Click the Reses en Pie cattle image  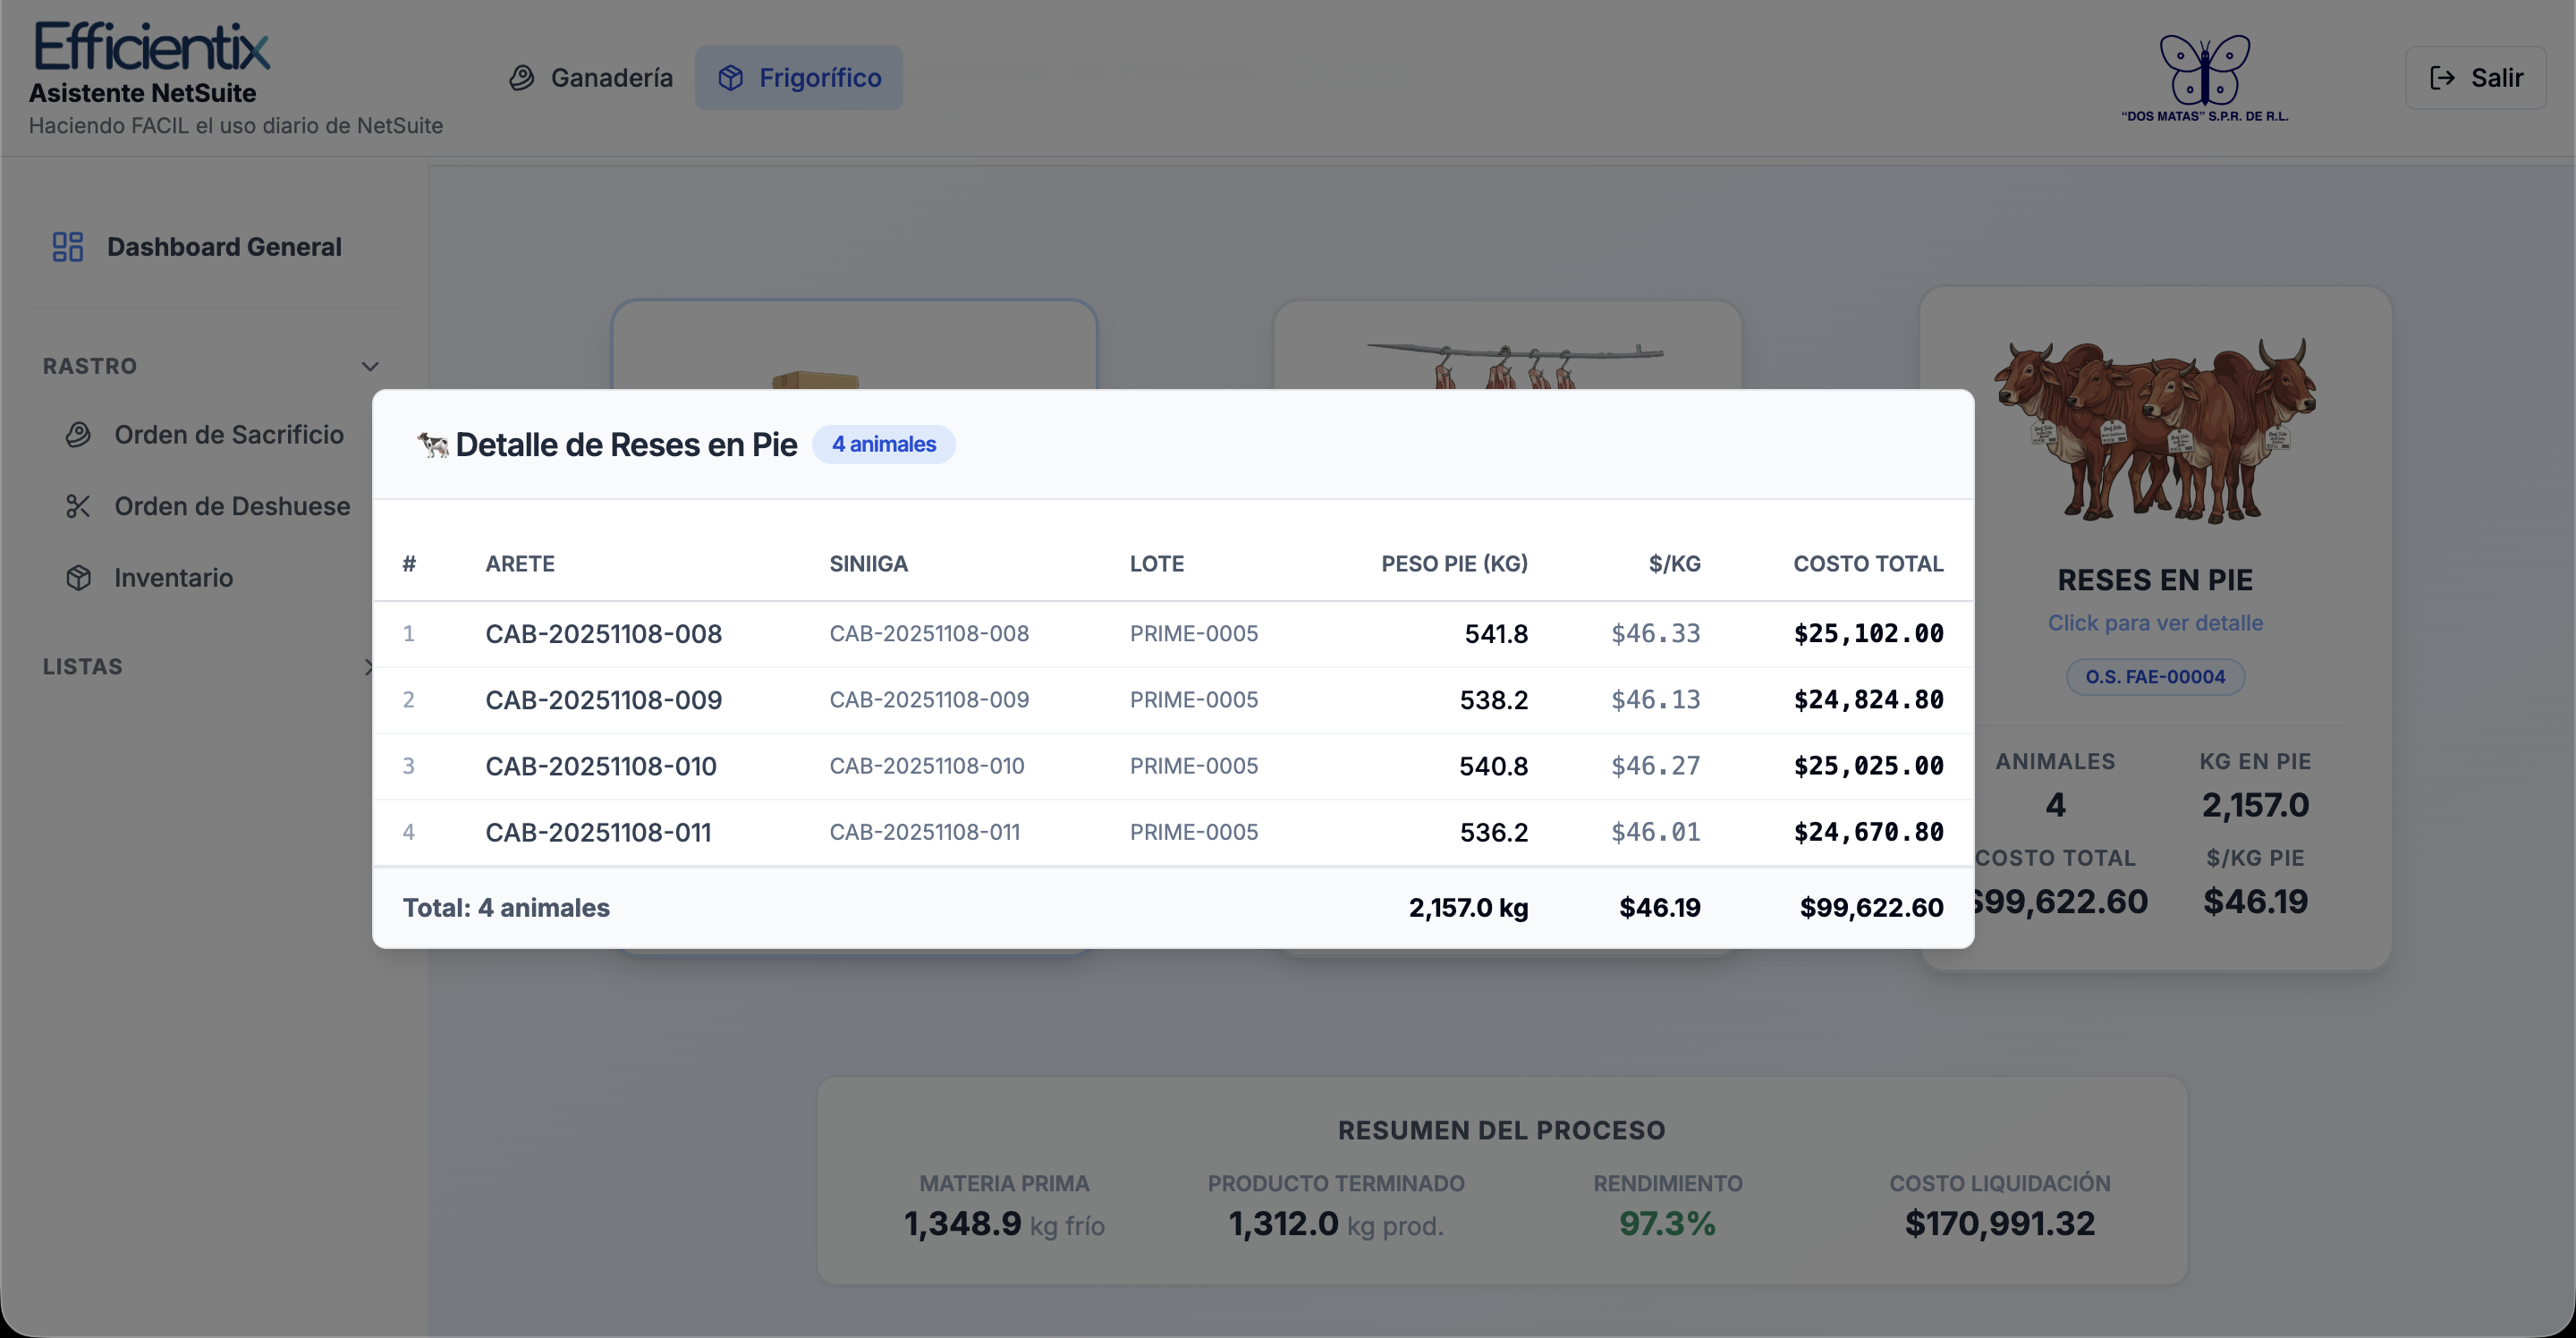pyautogui.click(x=2155, y=430)
